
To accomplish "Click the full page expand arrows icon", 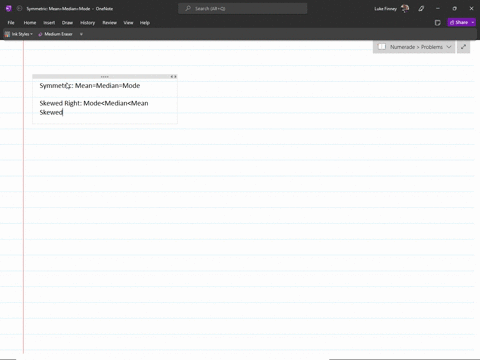I will pos(463,47).
